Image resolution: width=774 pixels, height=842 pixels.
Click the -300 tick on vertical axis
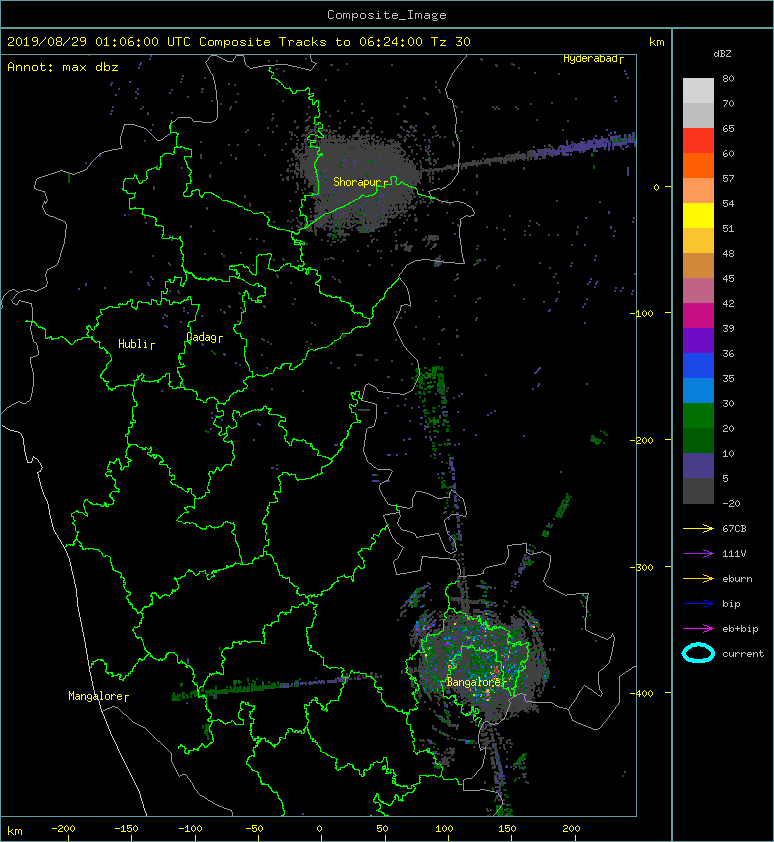coord(642,568)
